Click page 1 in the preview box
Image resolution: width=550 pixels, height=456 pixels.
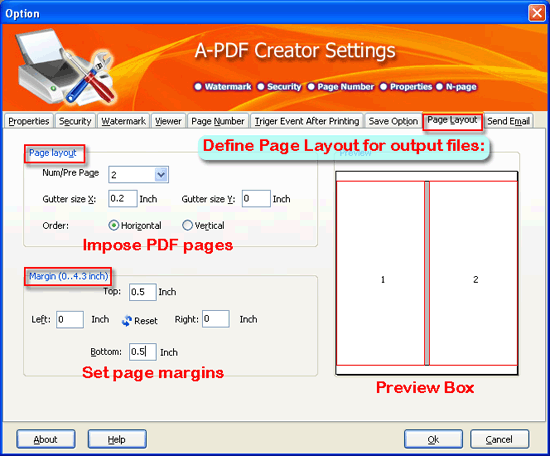coord(381,273)
